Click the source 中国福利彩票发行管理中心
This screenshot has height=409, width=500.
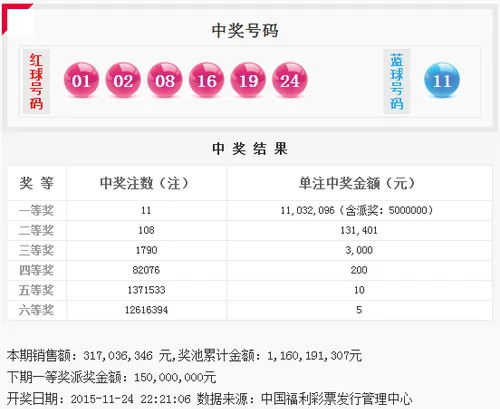337,399
